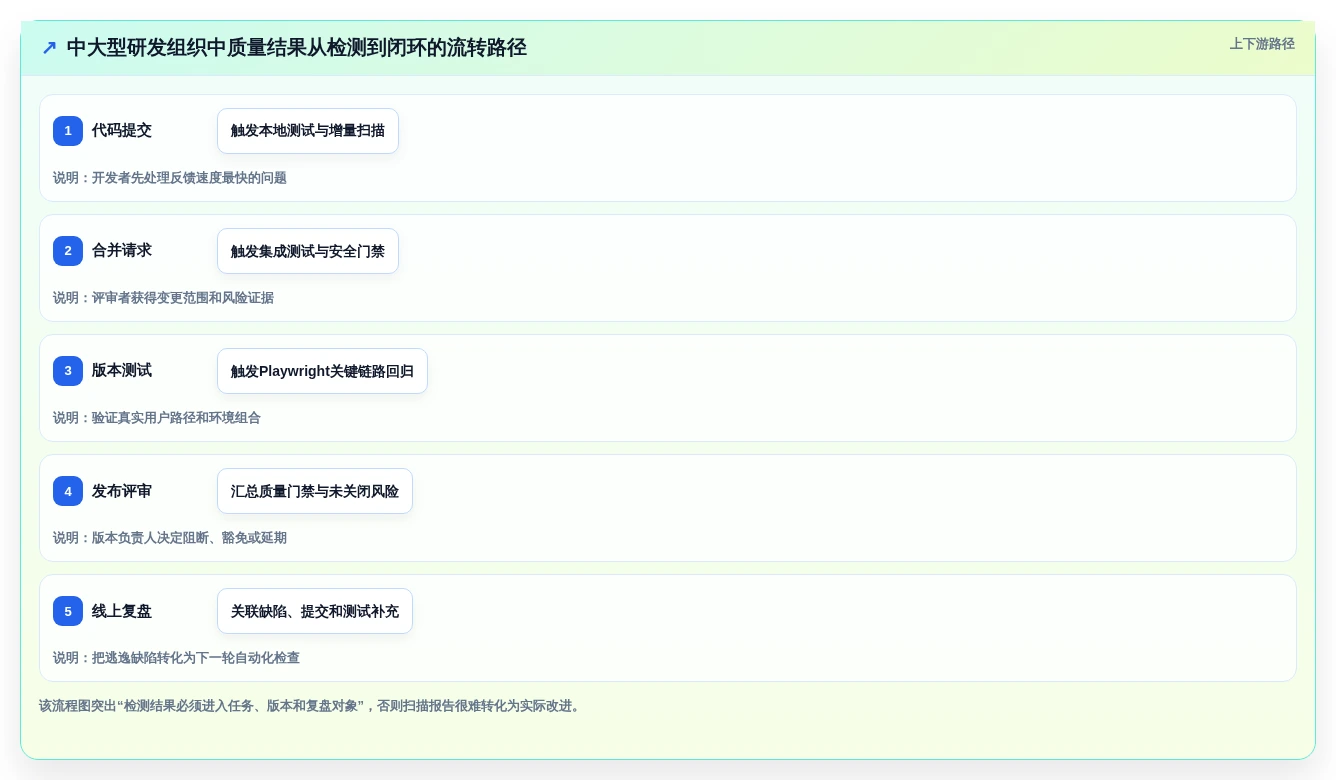The width and height of the screenshot is (1336, 780).
Task: Click the 触发Playwright关键链路回归 box
Action: (x=322, y=371)
